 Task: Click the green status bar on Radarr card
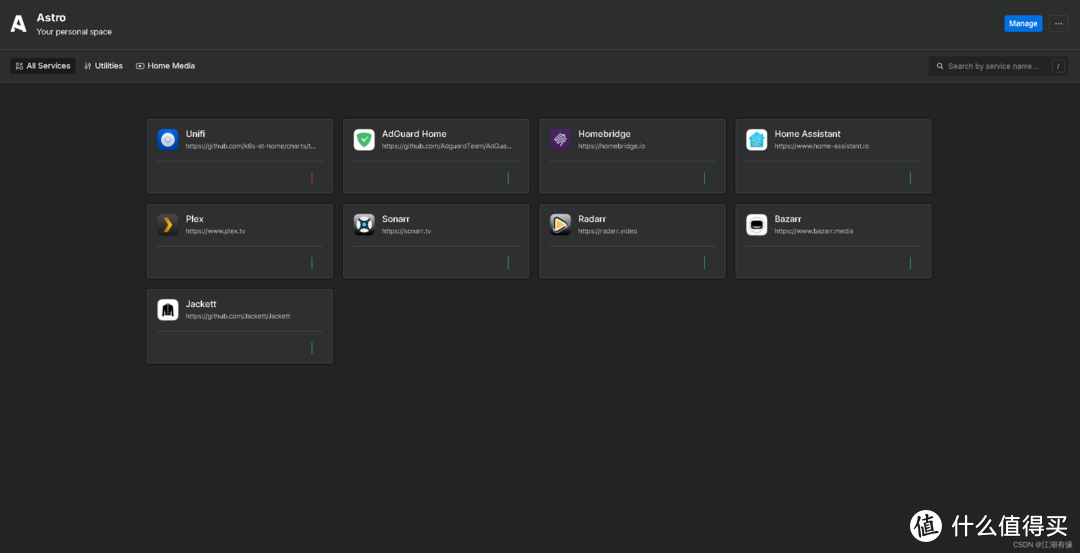point(705,263)
